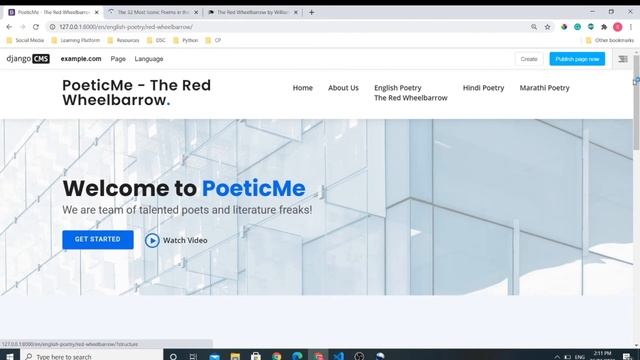Open the Page menu in CMS toolbar
This screenshot has width=640, height=360.
click(118, 59)
